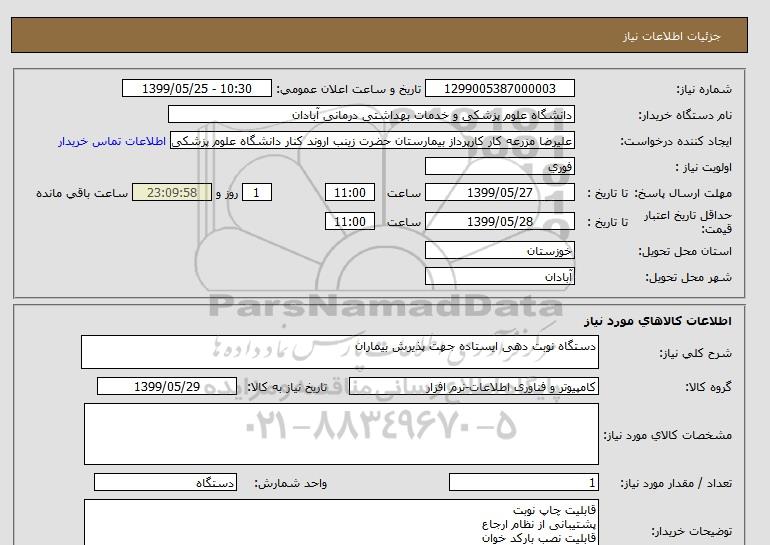Click the شماره نیاز field 1299005387000003
The image size is (770, 545).
click(499, 88)
